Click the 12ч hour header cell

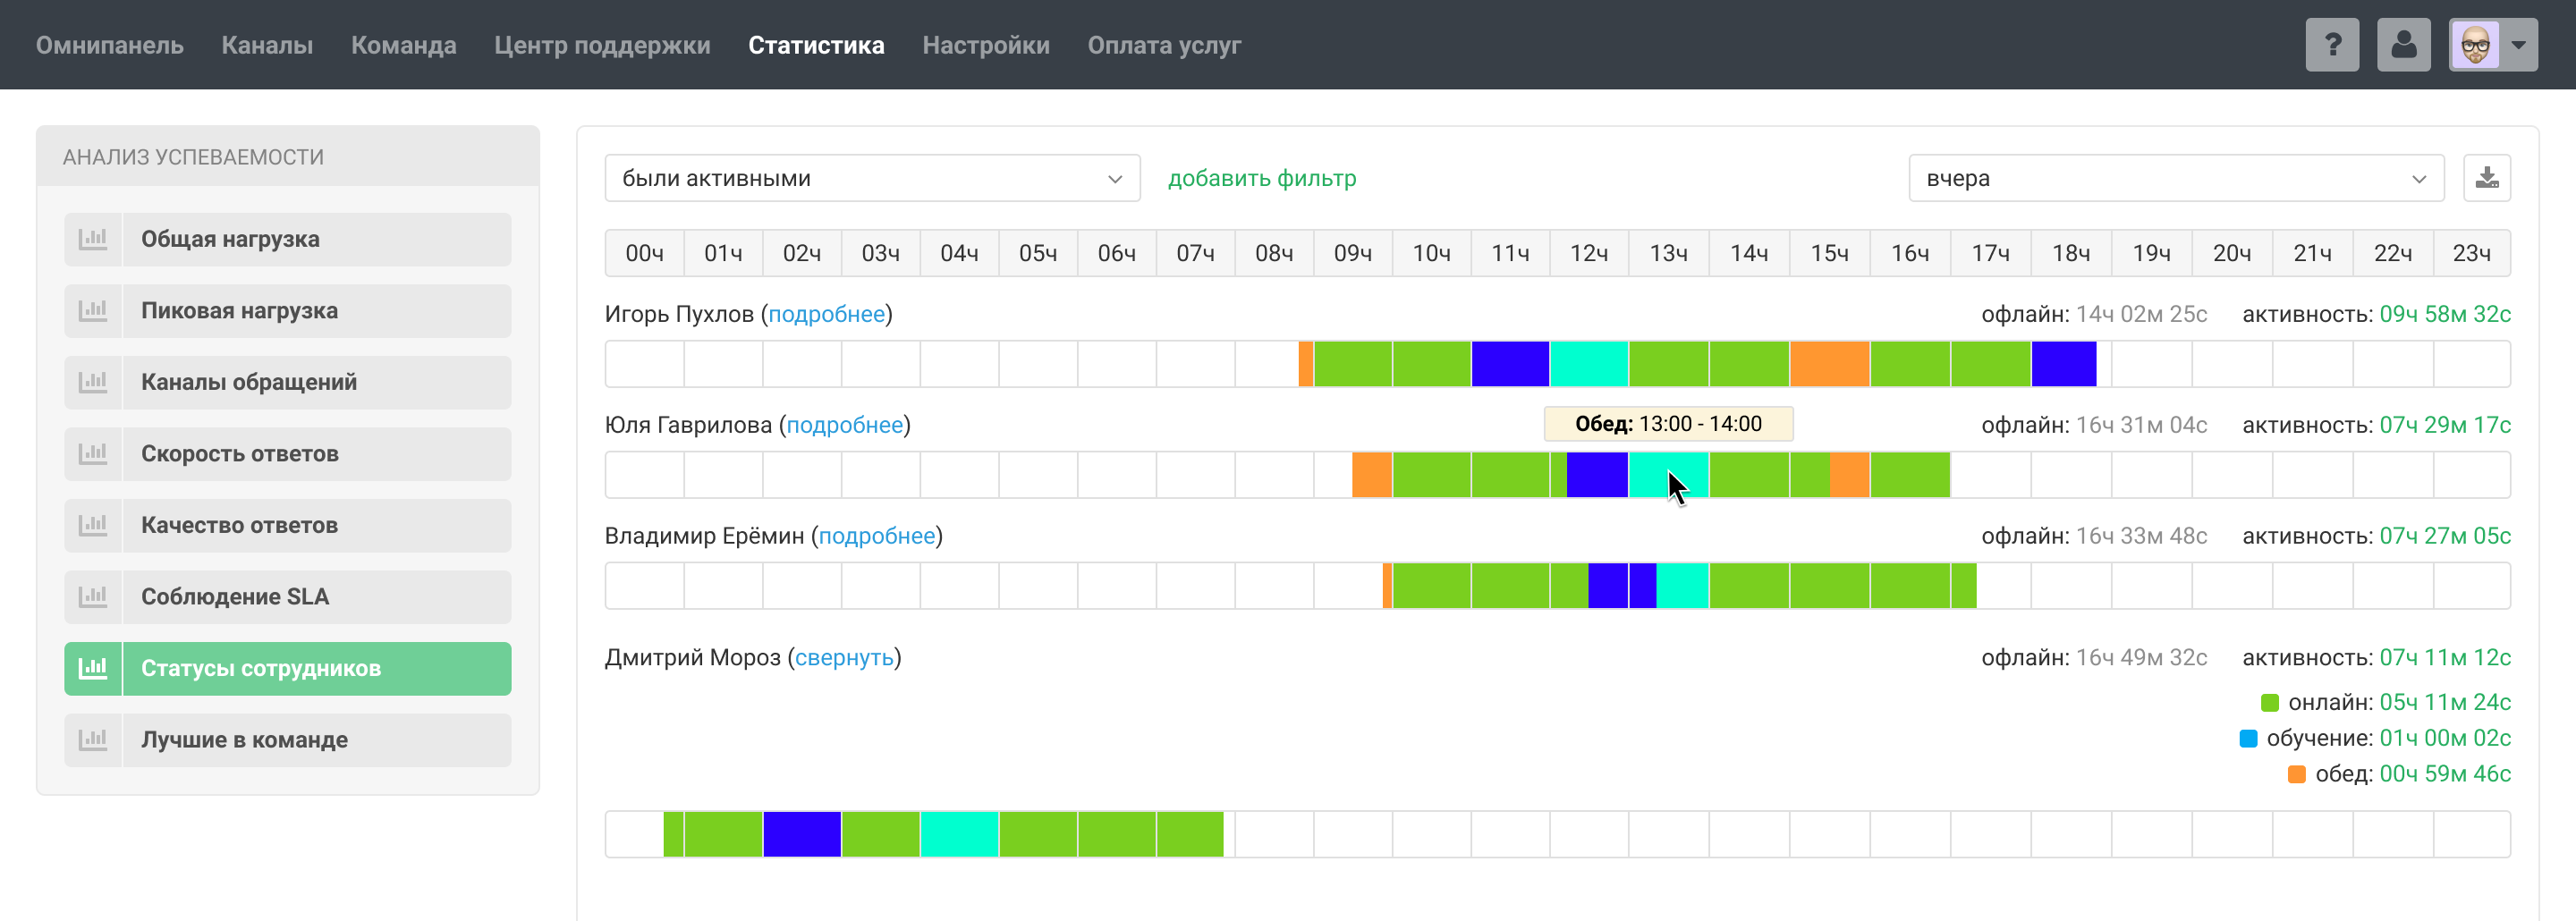[x=1588, y=254]
